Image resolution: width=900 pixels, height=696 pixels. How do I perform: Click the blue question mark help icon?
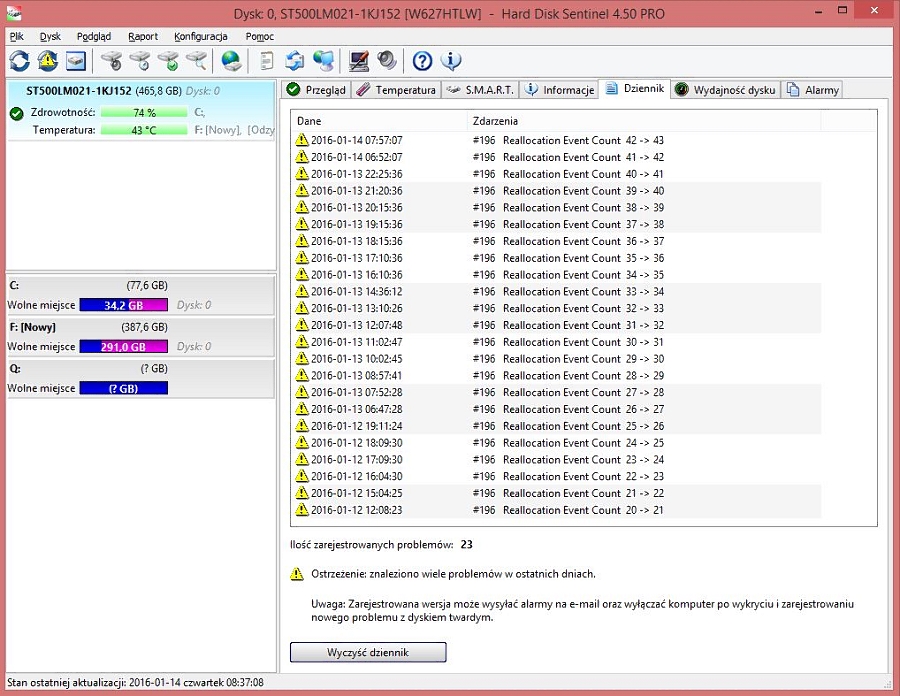point(422,61)
